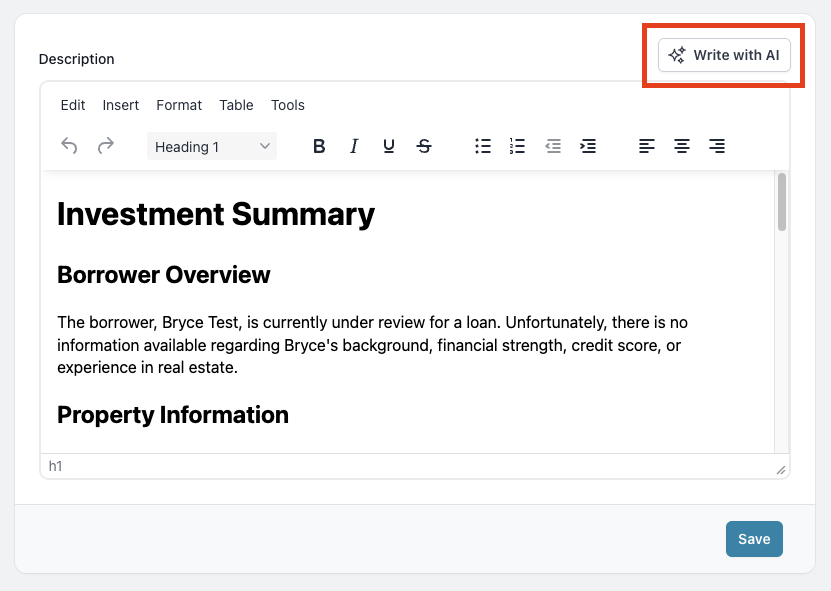Expand the Table menu
The height and width of the screenshot is (591, 831).
tap(236, 105)
